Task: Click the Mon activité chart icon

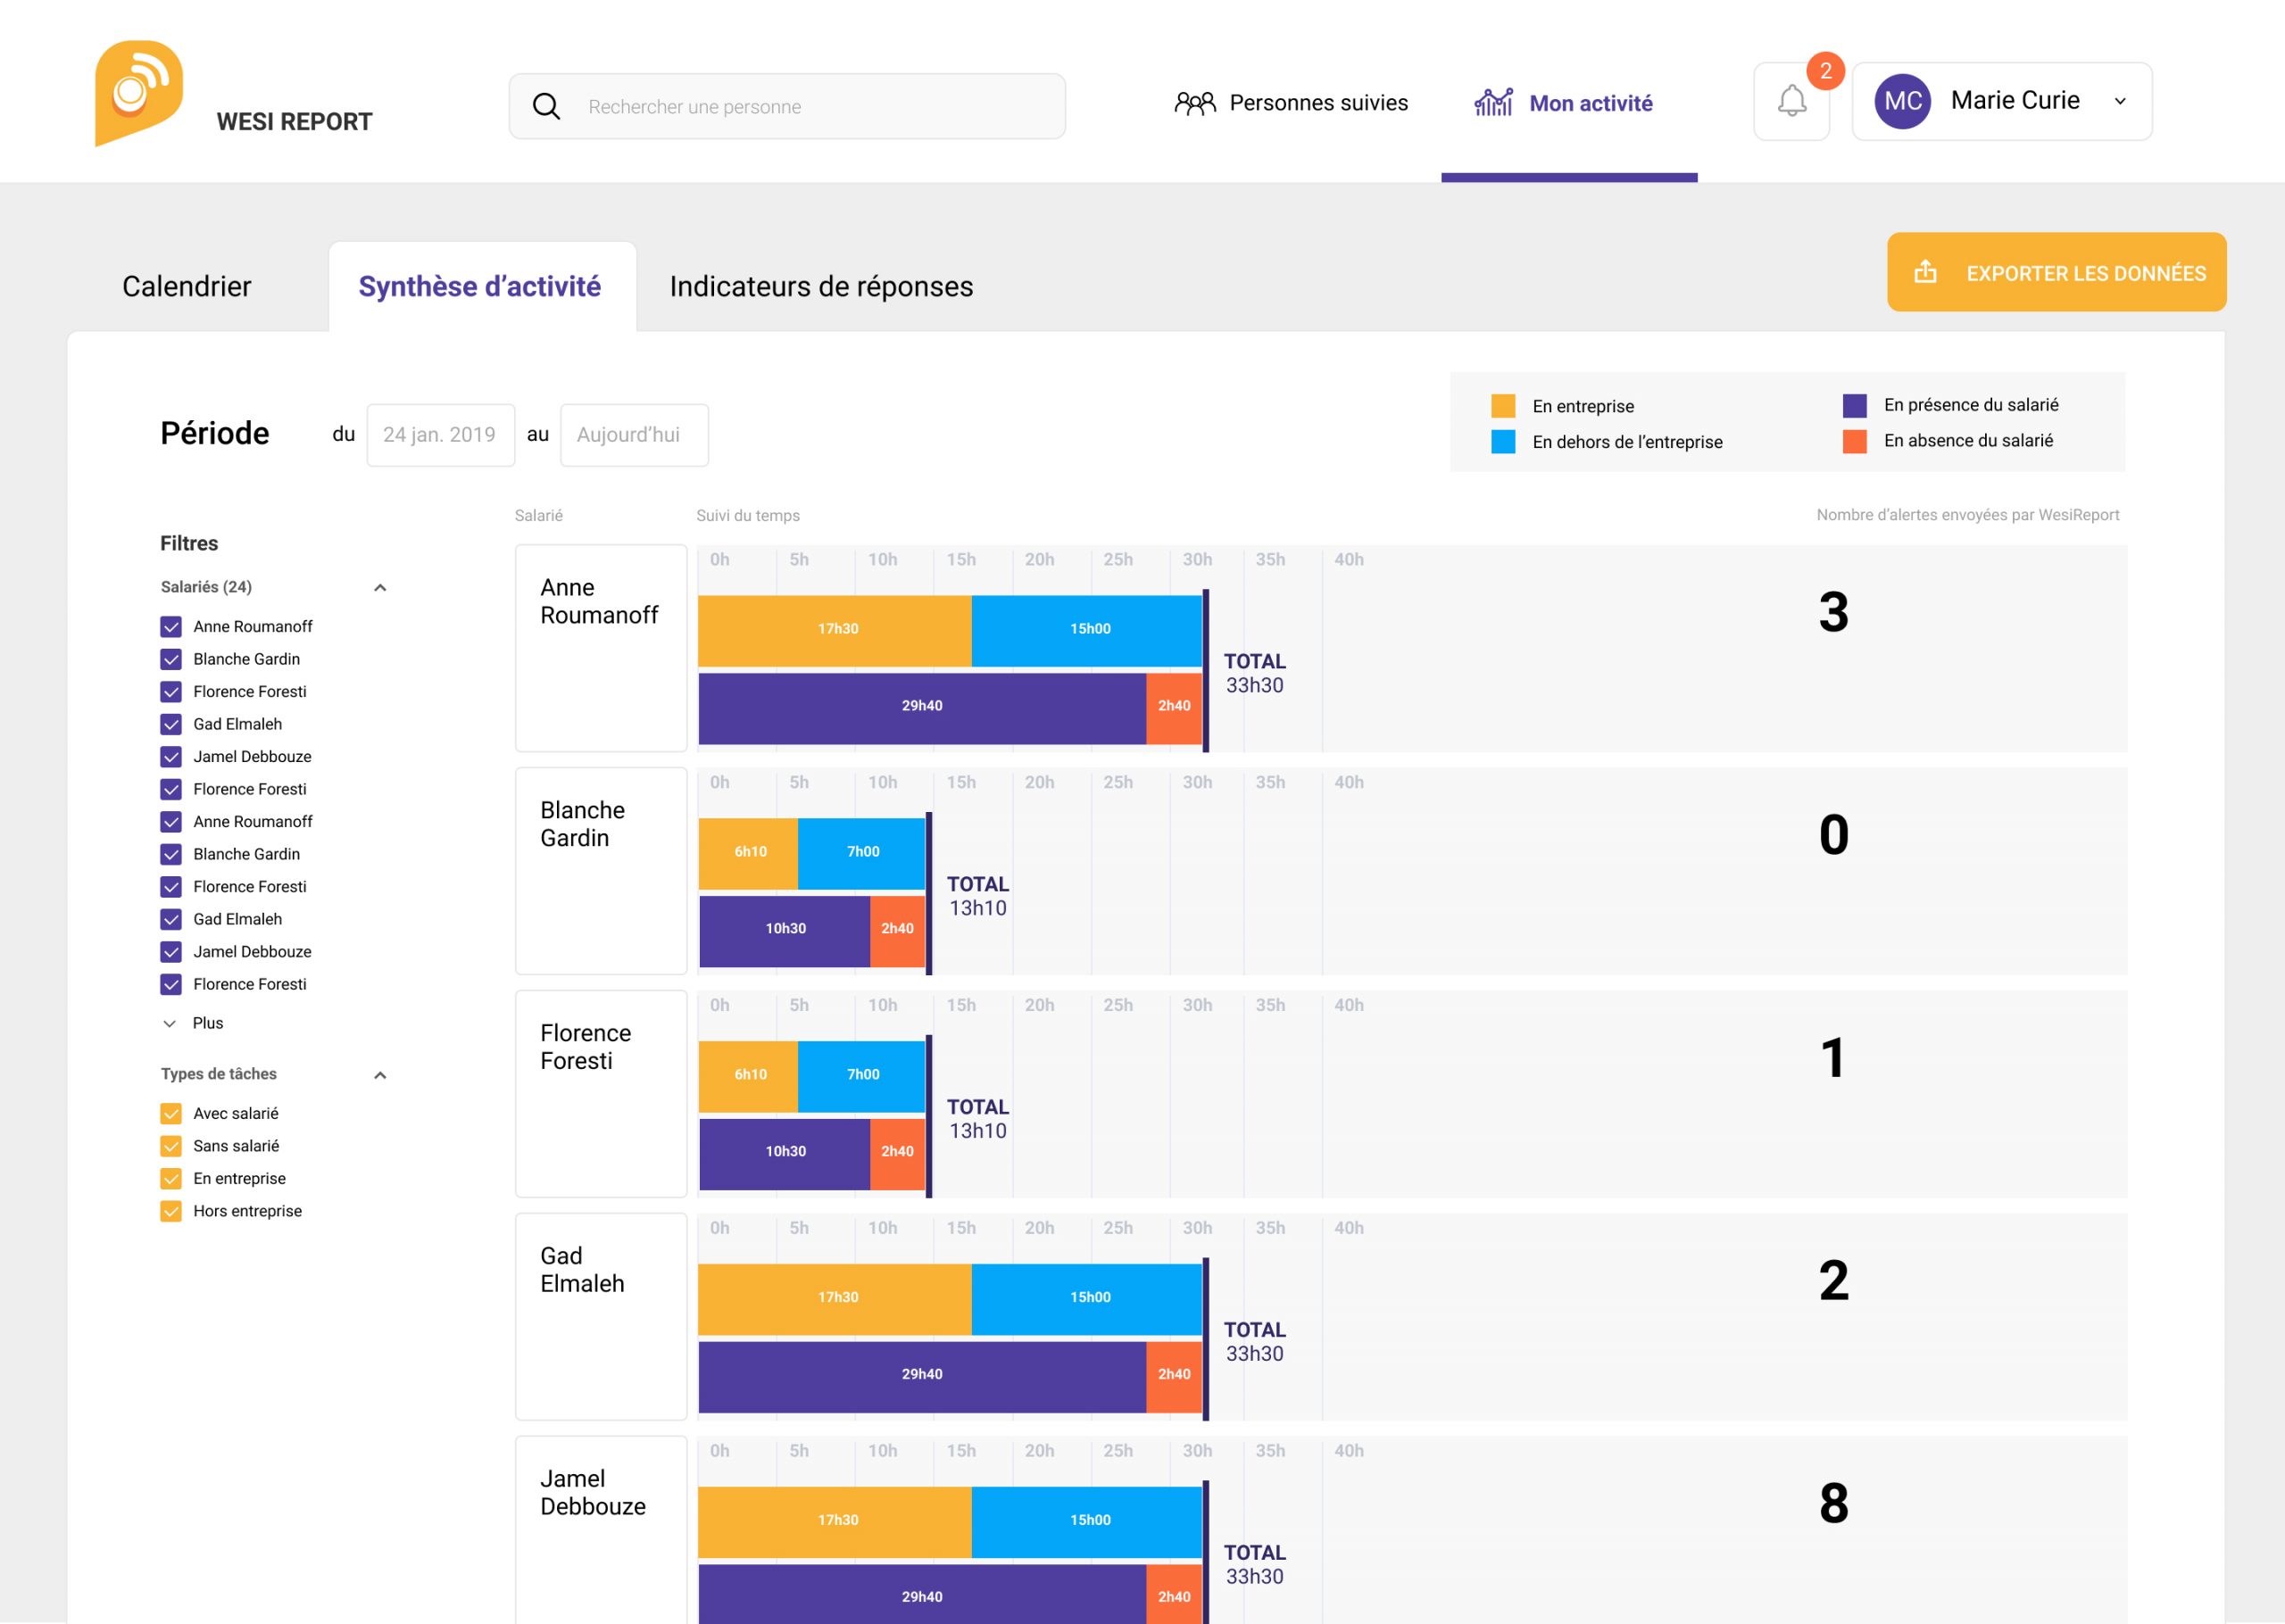Action: point(1493,102)
